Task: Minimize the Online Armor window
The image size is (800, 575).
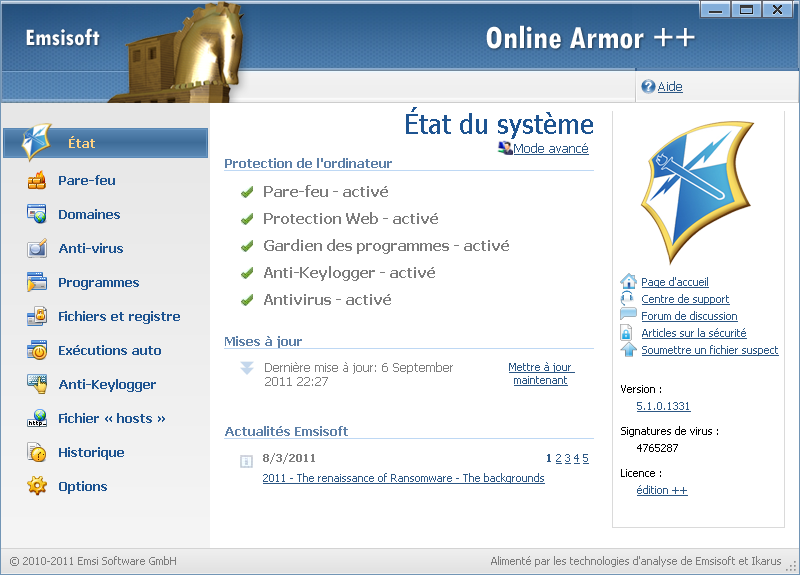Action: click(x=715, y=9)
